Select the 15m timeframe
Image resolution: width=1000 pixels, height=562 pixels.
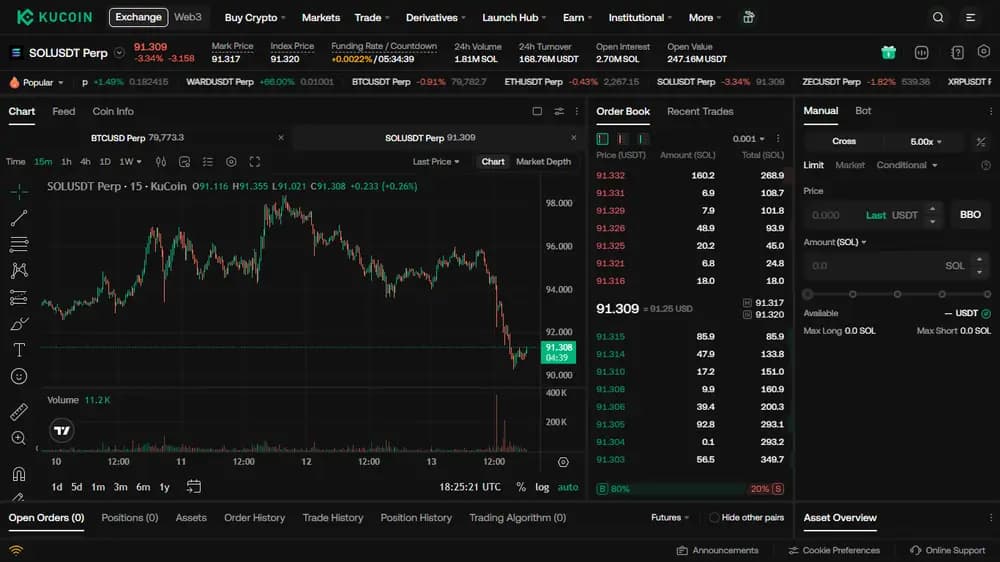43,162
